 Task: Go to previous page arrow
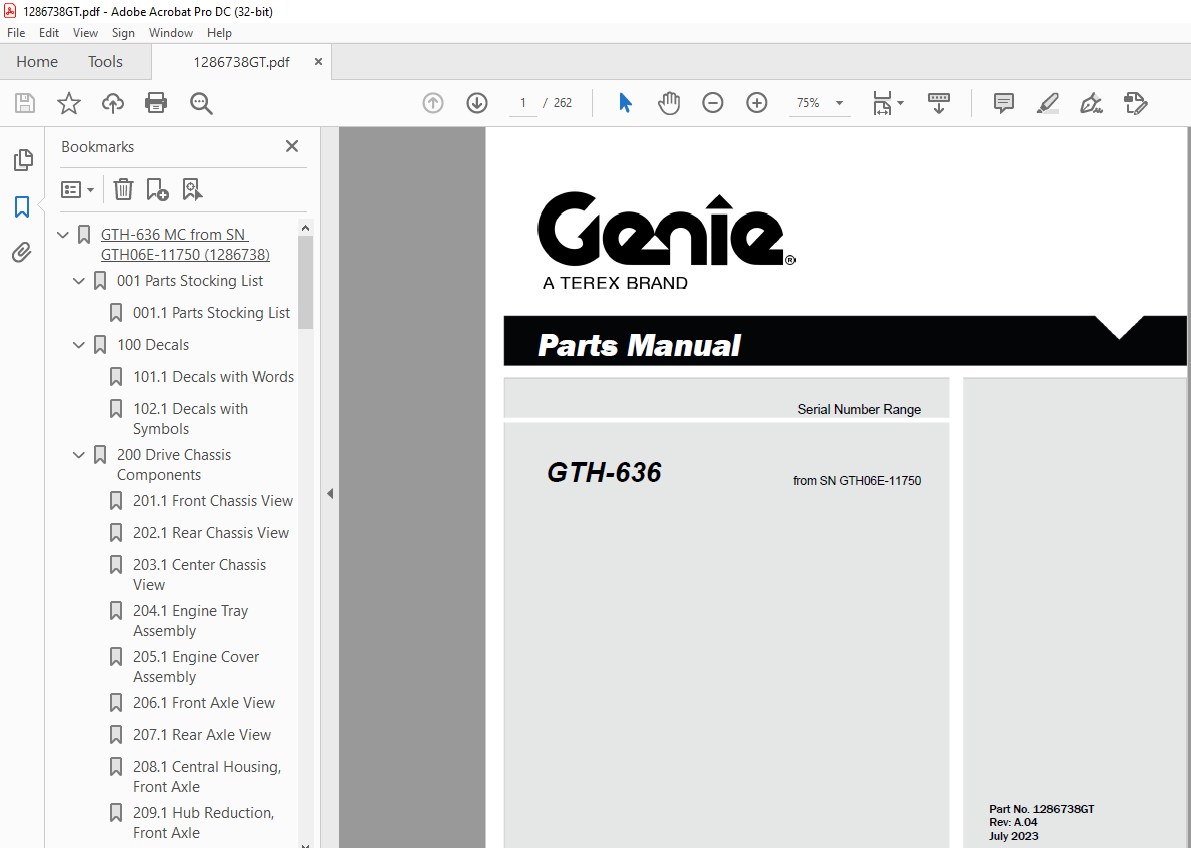(433, 103)
